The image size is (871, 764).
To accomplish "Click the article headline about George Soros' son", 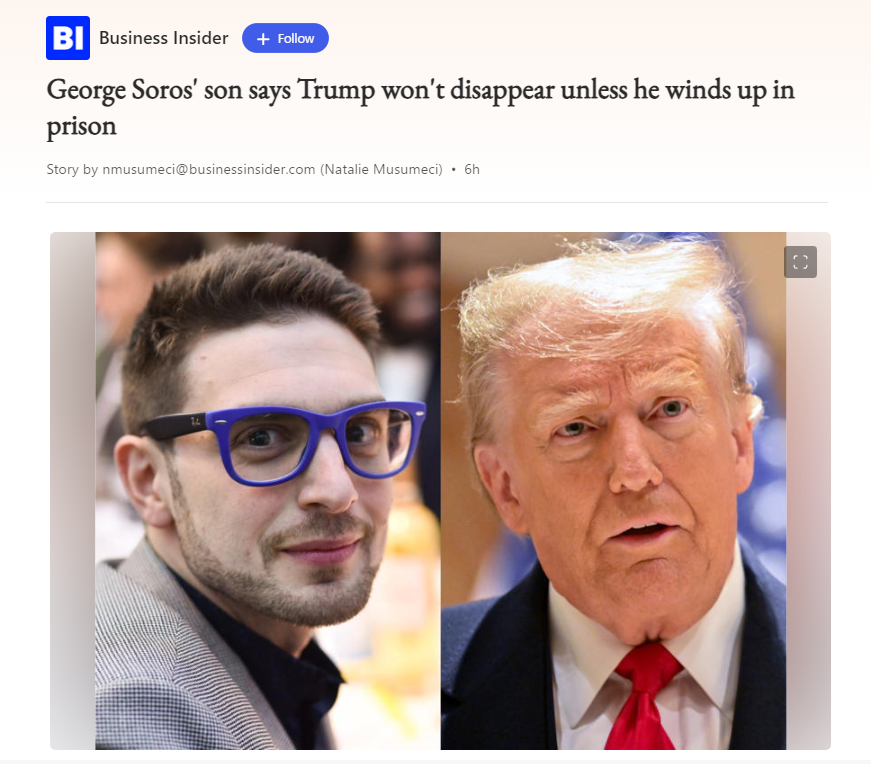I will (421, 108).
